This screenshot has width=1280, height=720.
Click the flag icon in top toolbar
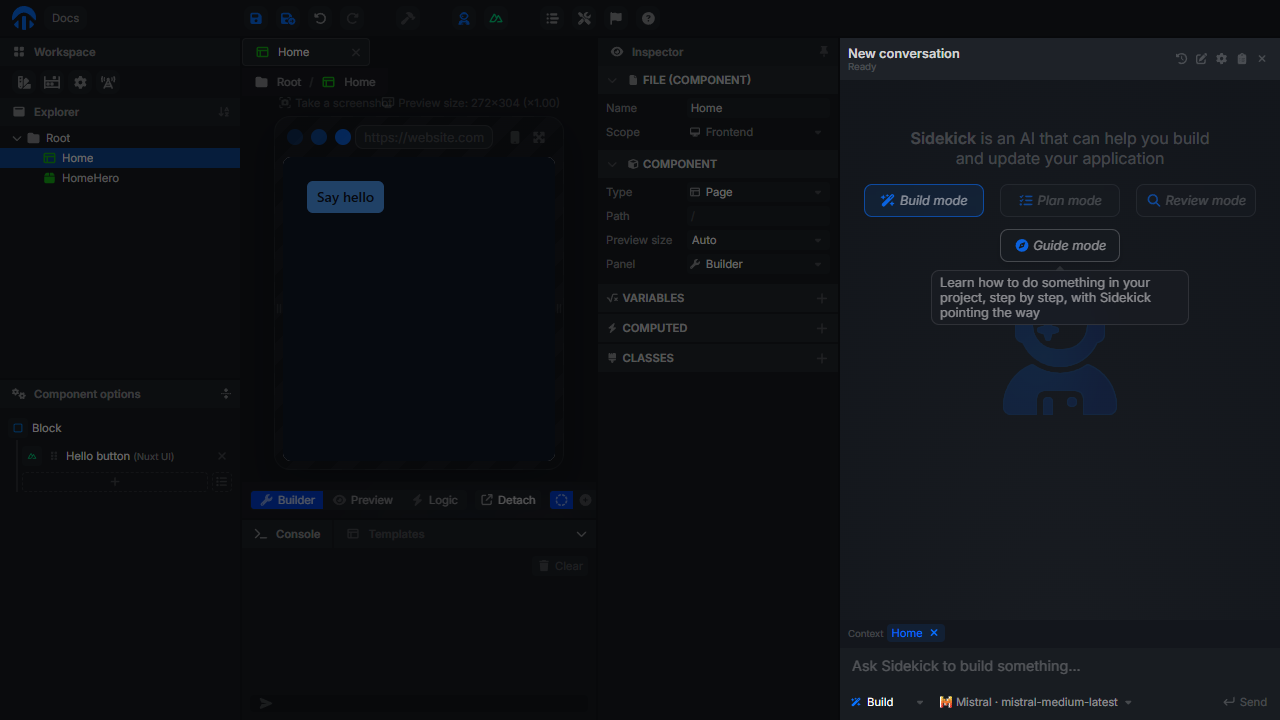click(x=616, y=18)
